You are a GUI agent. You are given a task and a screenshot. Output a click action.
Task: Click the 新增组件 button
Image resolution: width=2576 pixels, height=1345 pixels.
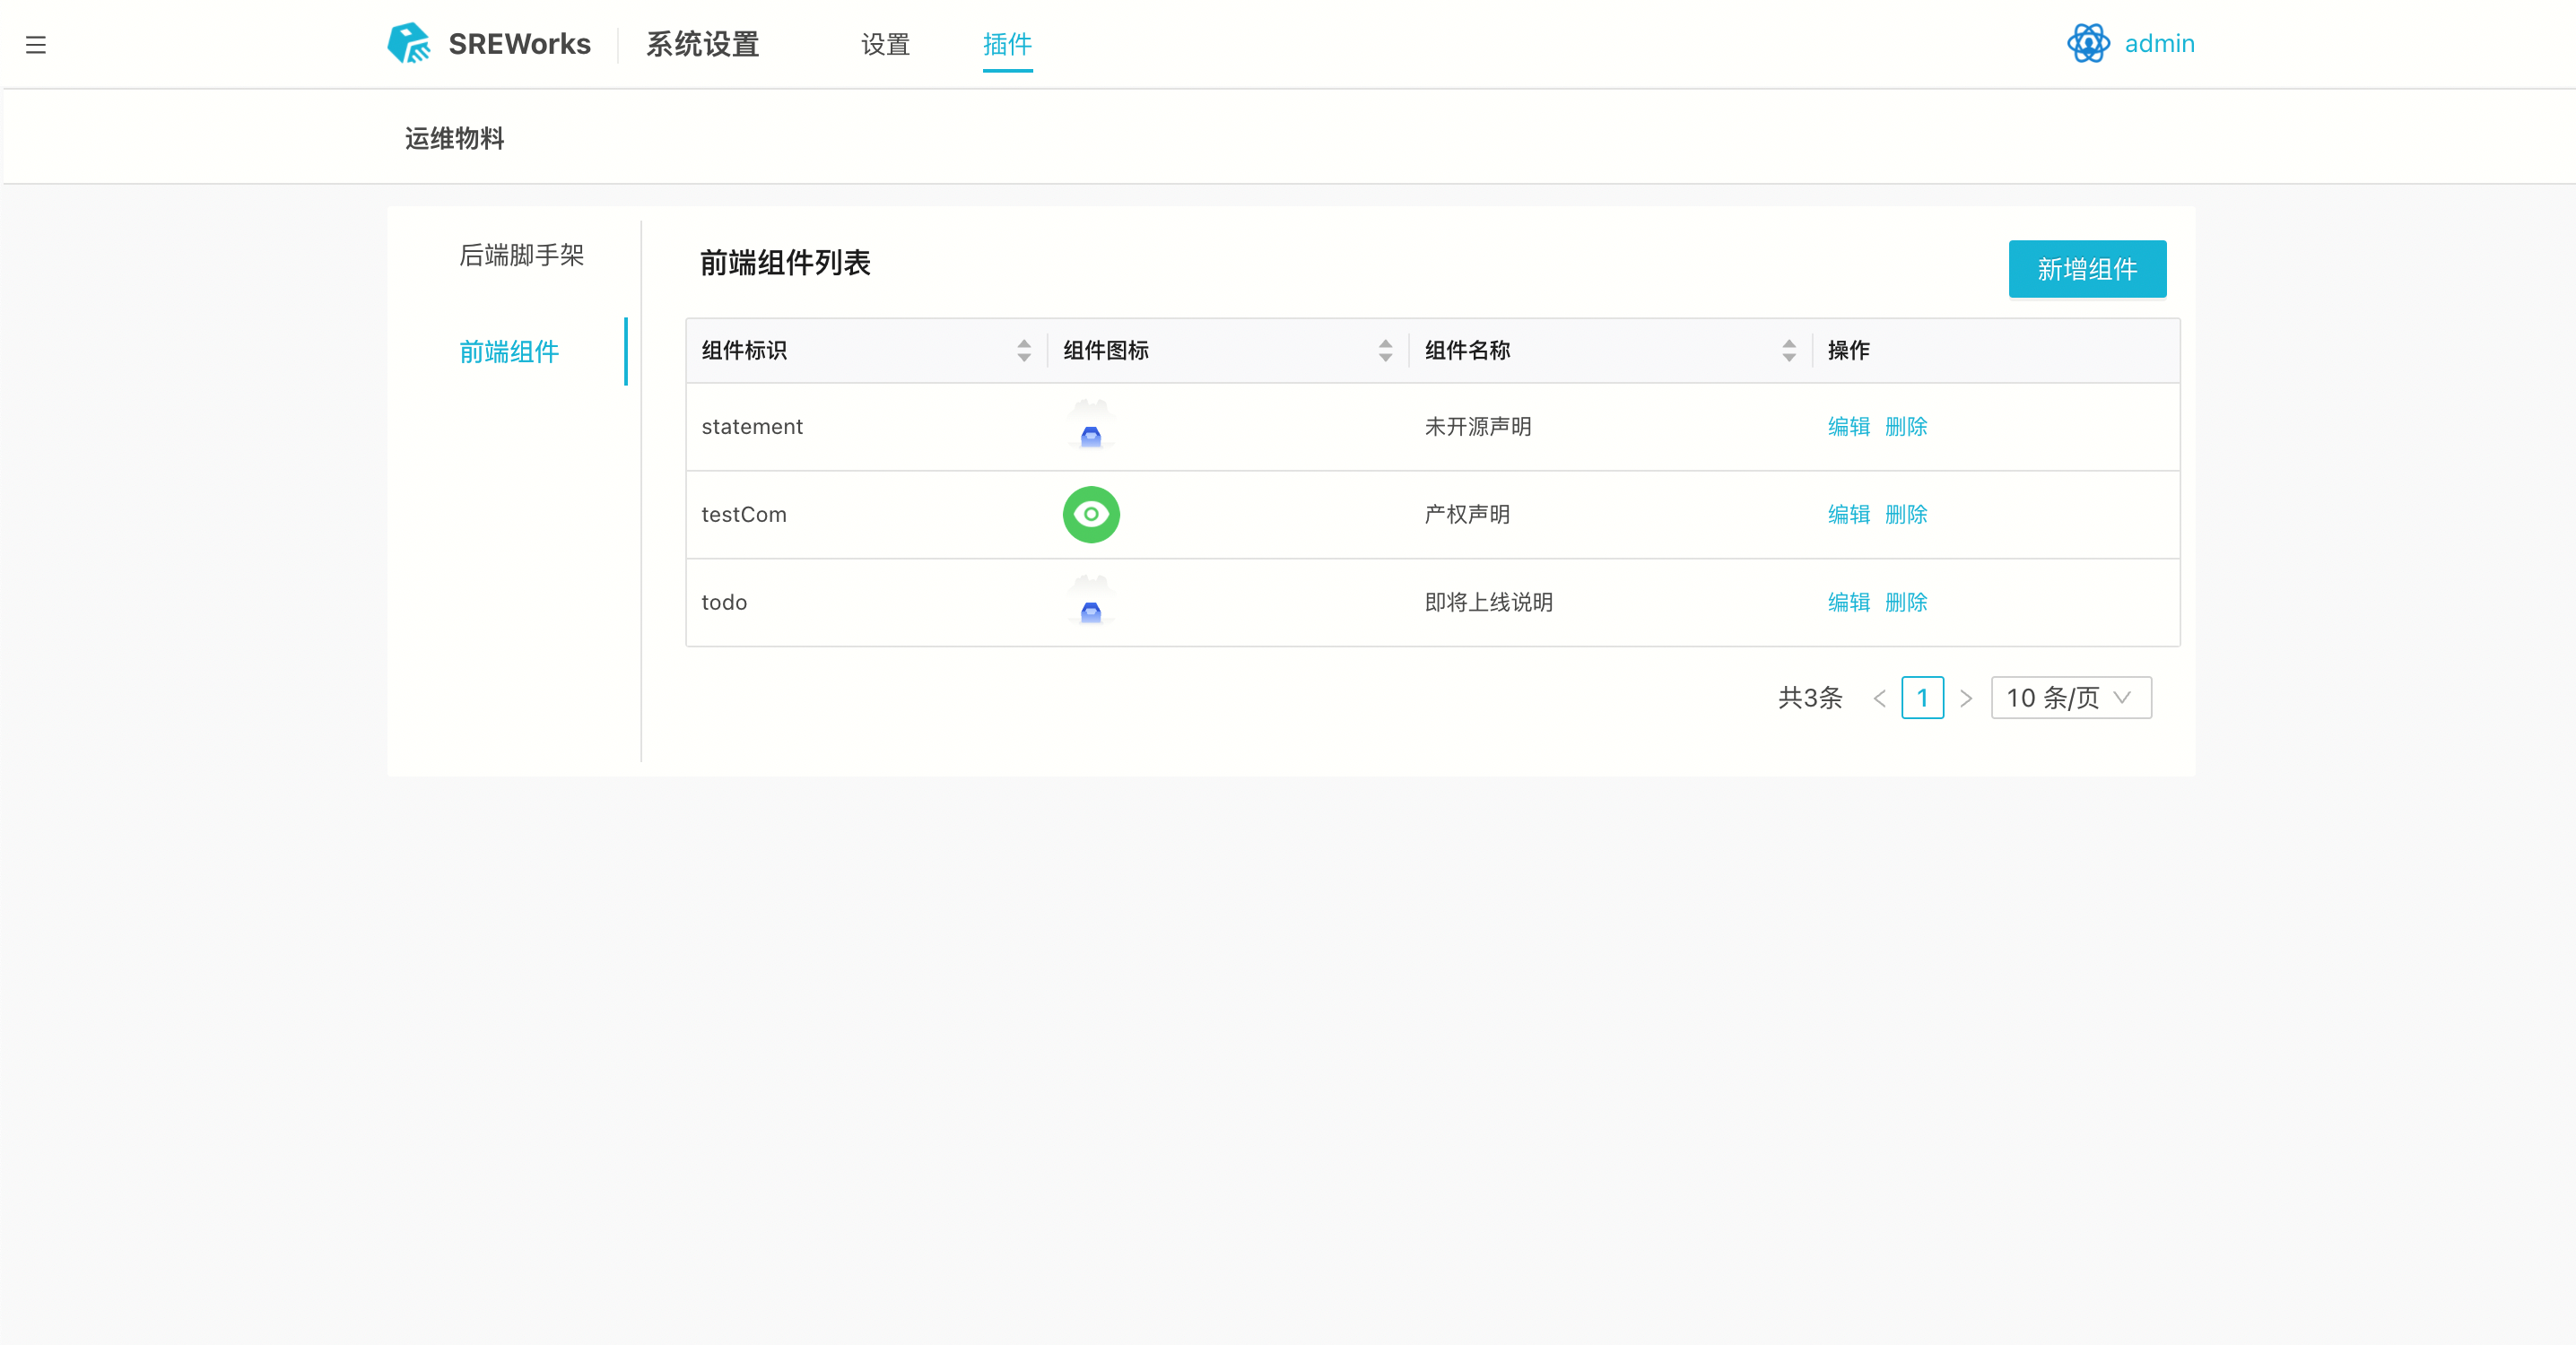2087,269
